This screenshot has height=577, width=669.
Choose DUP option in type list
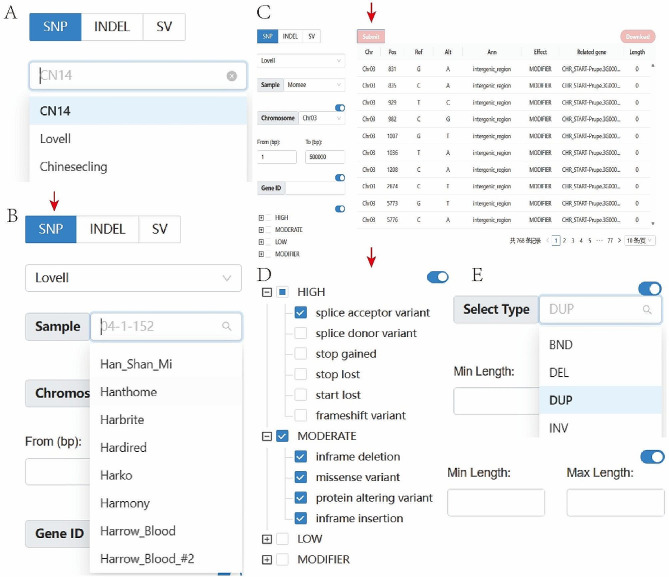tap(600, 400)
